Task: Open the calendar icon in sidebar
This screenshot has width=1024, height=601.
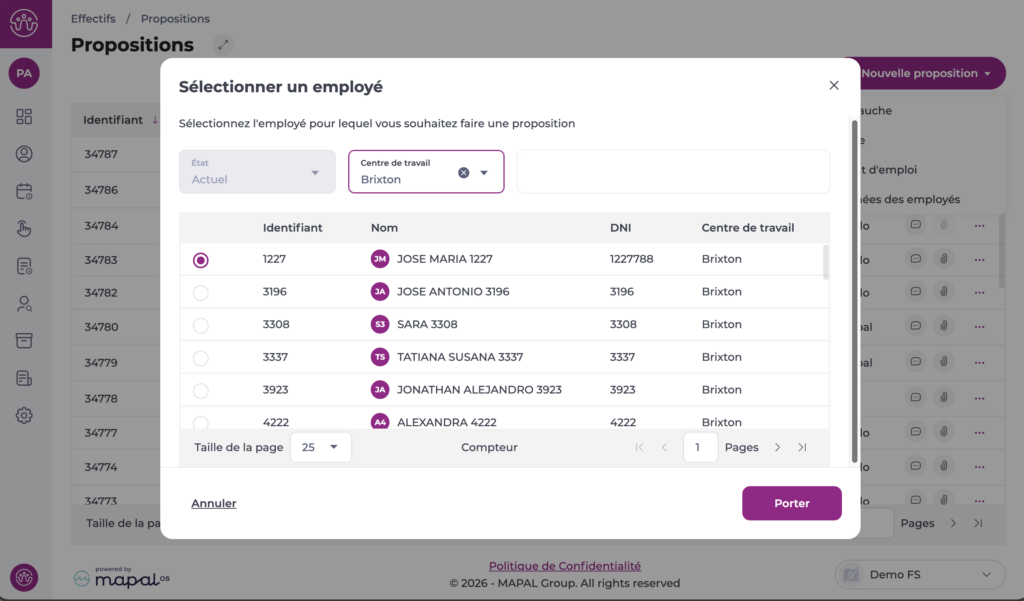Action: (24, 191)
